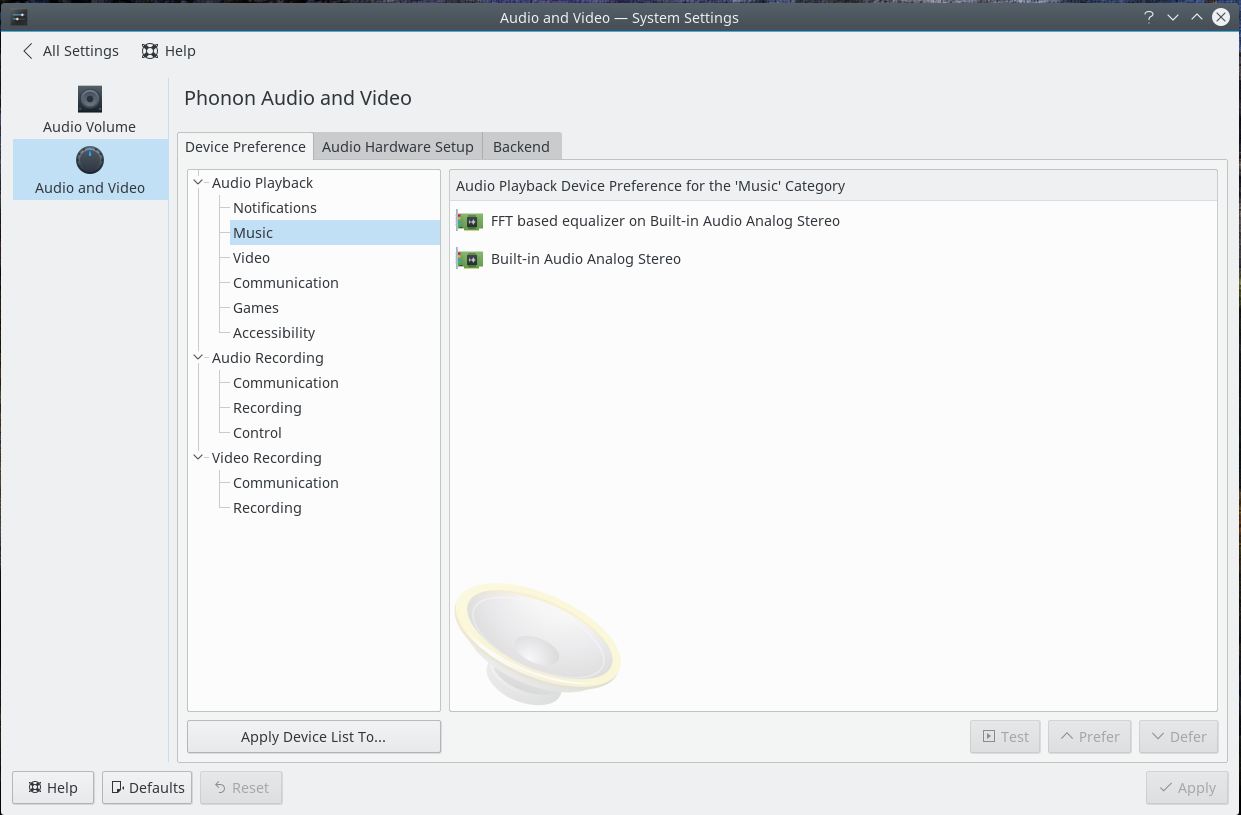This screenshot has width=1241, height=815.
Task: Select the Music category
Action: click(x=335, y=233)
